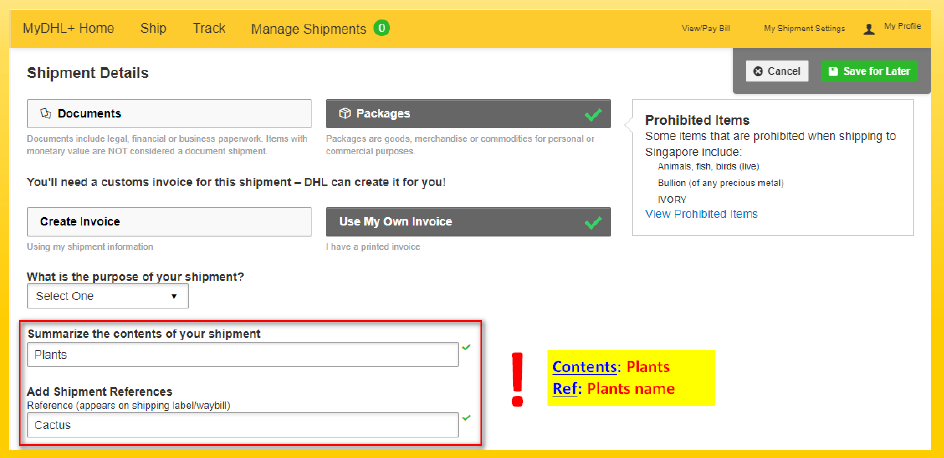The image size is (944, 458).
Task: Open the Ship menu
Action: 154,28
